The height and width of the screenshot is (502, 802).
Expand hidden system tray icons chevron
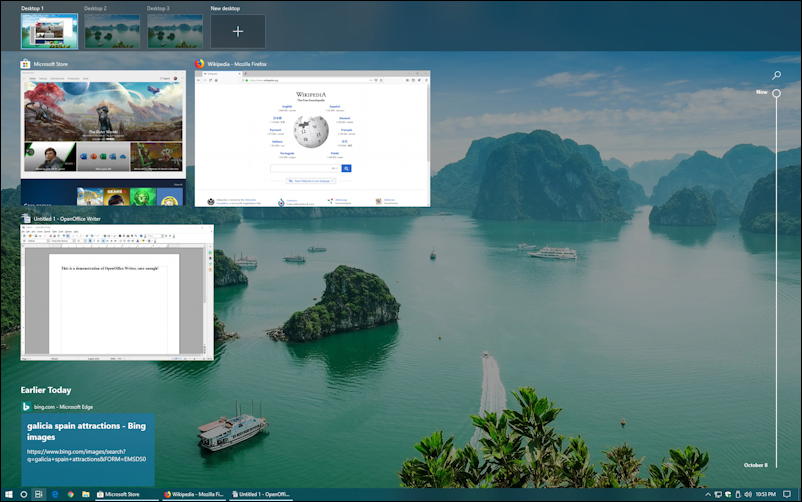(708, 494)
